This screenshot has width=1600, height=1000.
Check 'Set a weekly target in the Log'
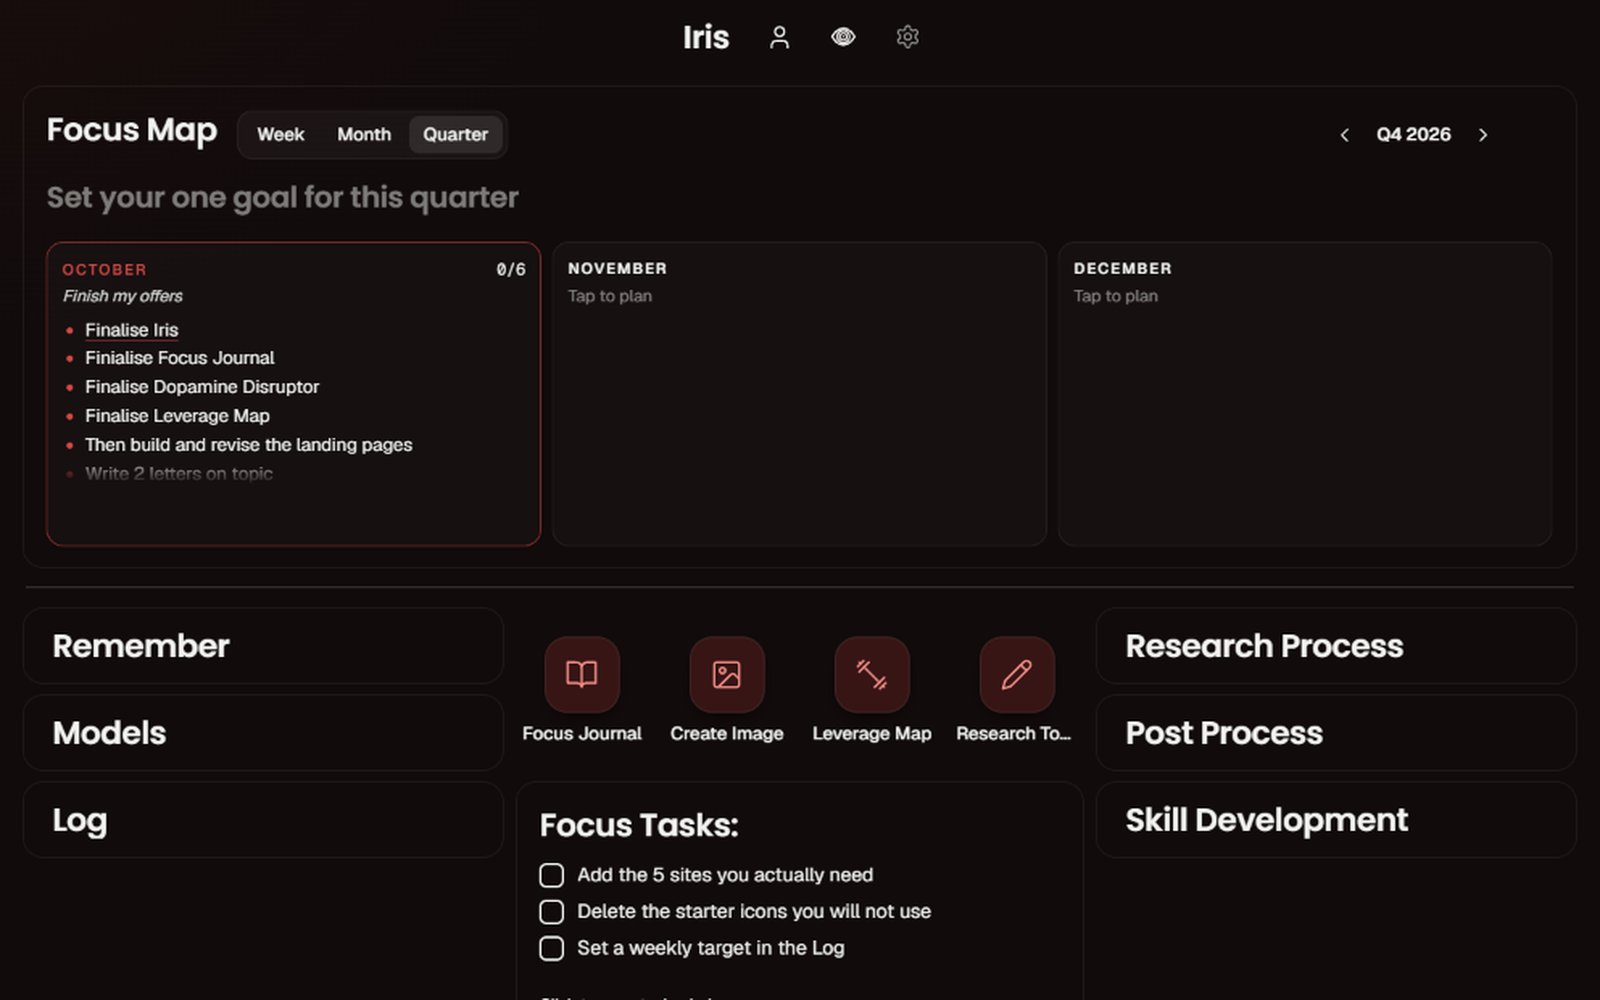point(551,948)
